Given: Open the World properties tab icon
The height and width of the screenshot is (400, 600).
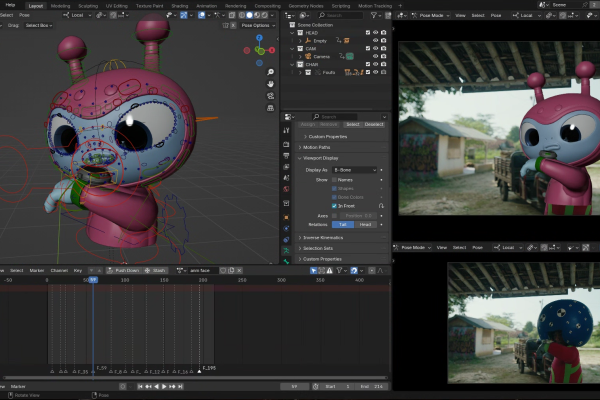Looking at the screenshot, I should 286,189.
